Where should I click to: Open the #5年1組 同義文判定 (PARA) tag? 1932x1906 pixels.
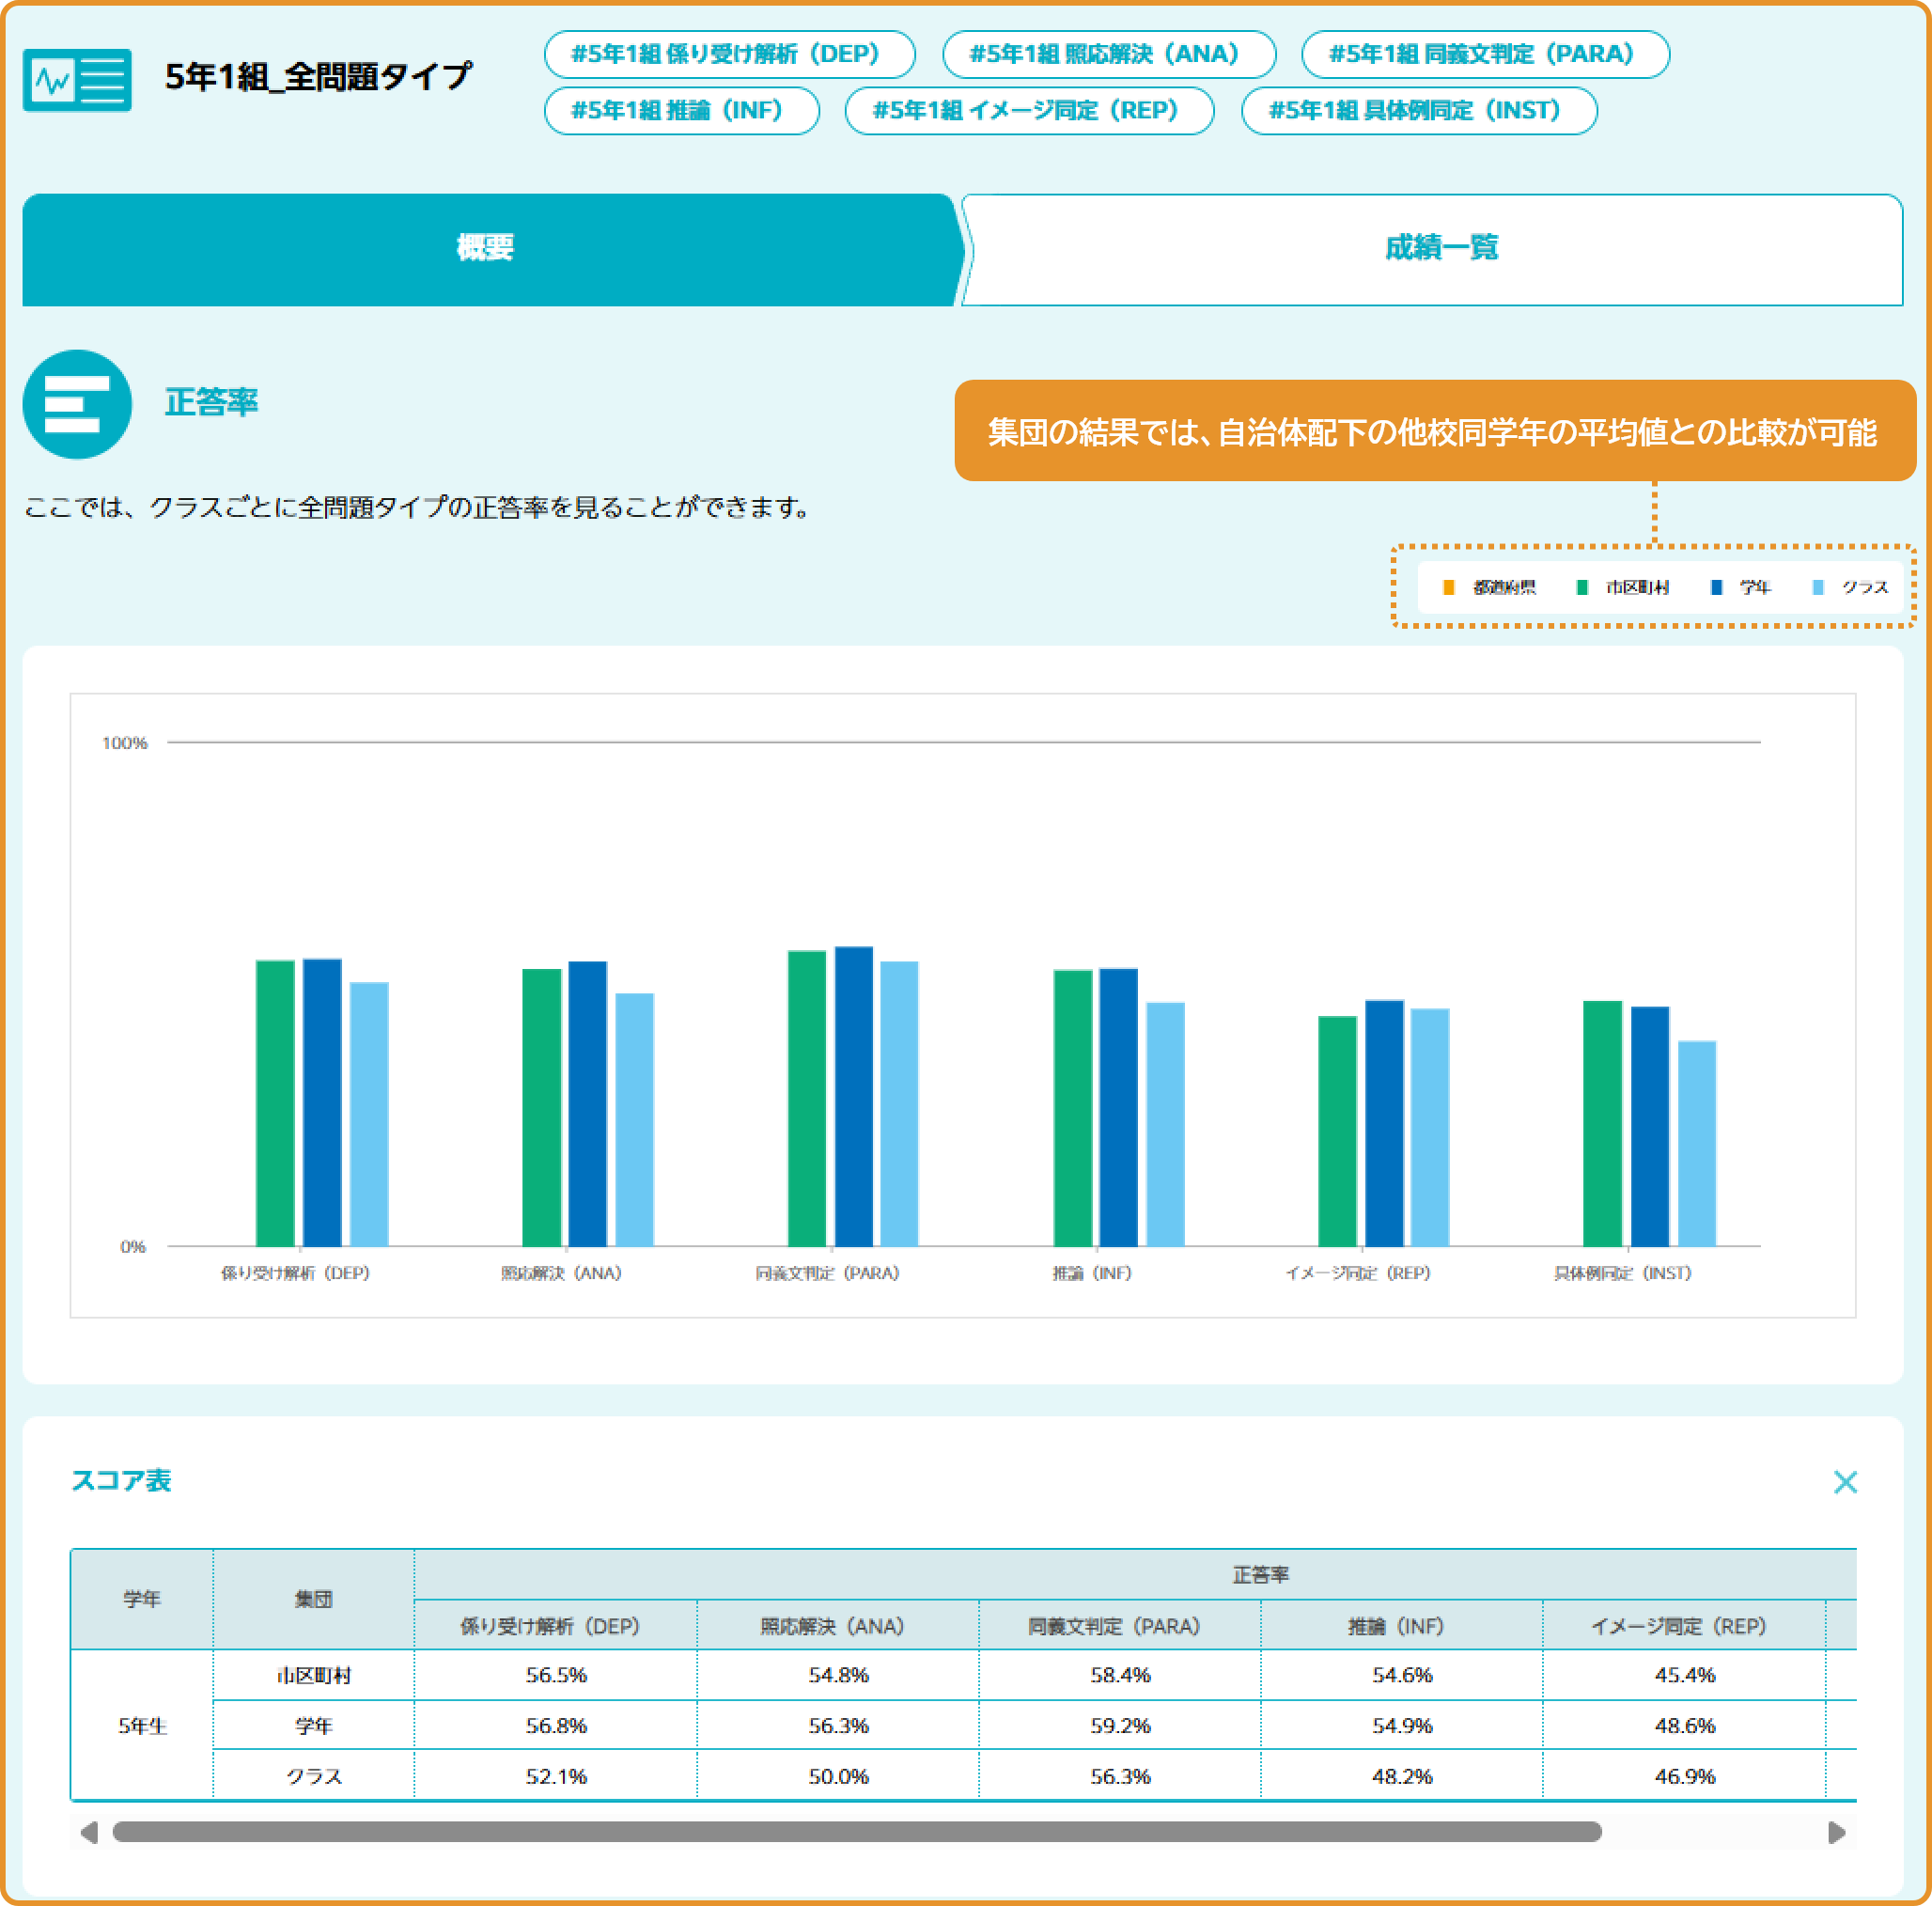(x=1485, y=54)
